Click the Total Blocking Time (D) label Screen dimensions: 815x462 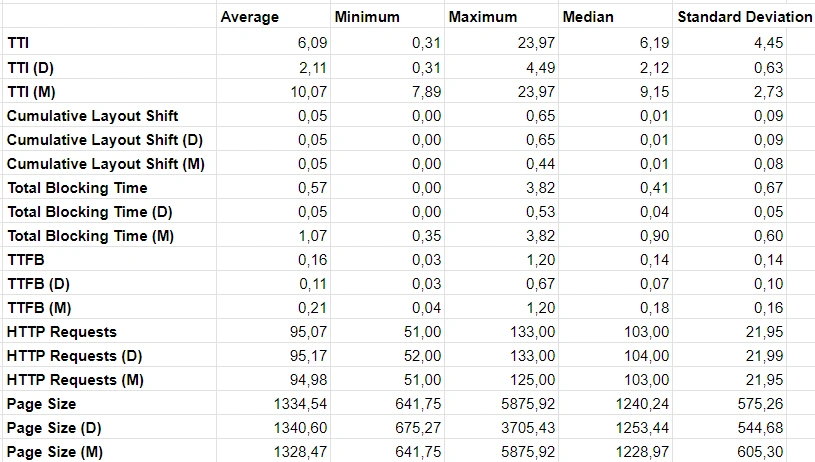tap(90, 212)
